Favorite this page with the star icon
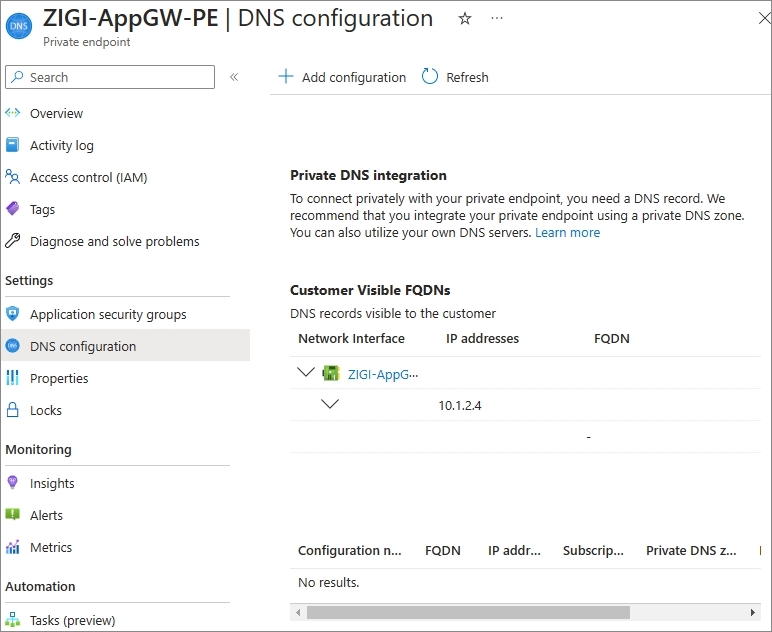772x632 pixels. point(465,19)
